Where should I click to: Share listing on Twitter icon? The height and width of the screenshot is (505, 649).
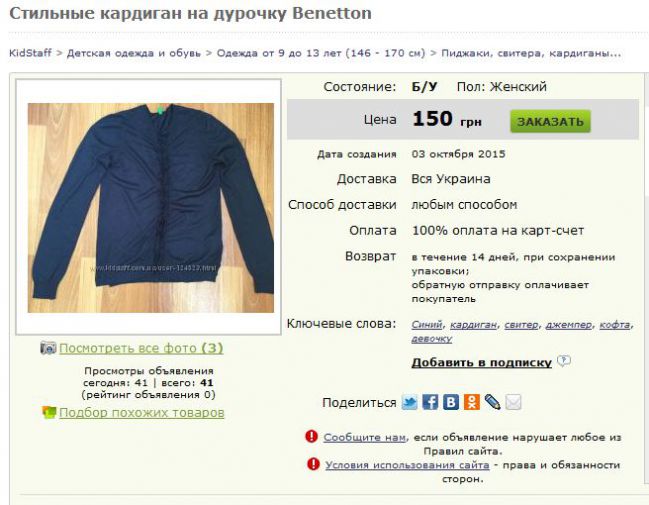pyautogui.click(x=409, y=402)
